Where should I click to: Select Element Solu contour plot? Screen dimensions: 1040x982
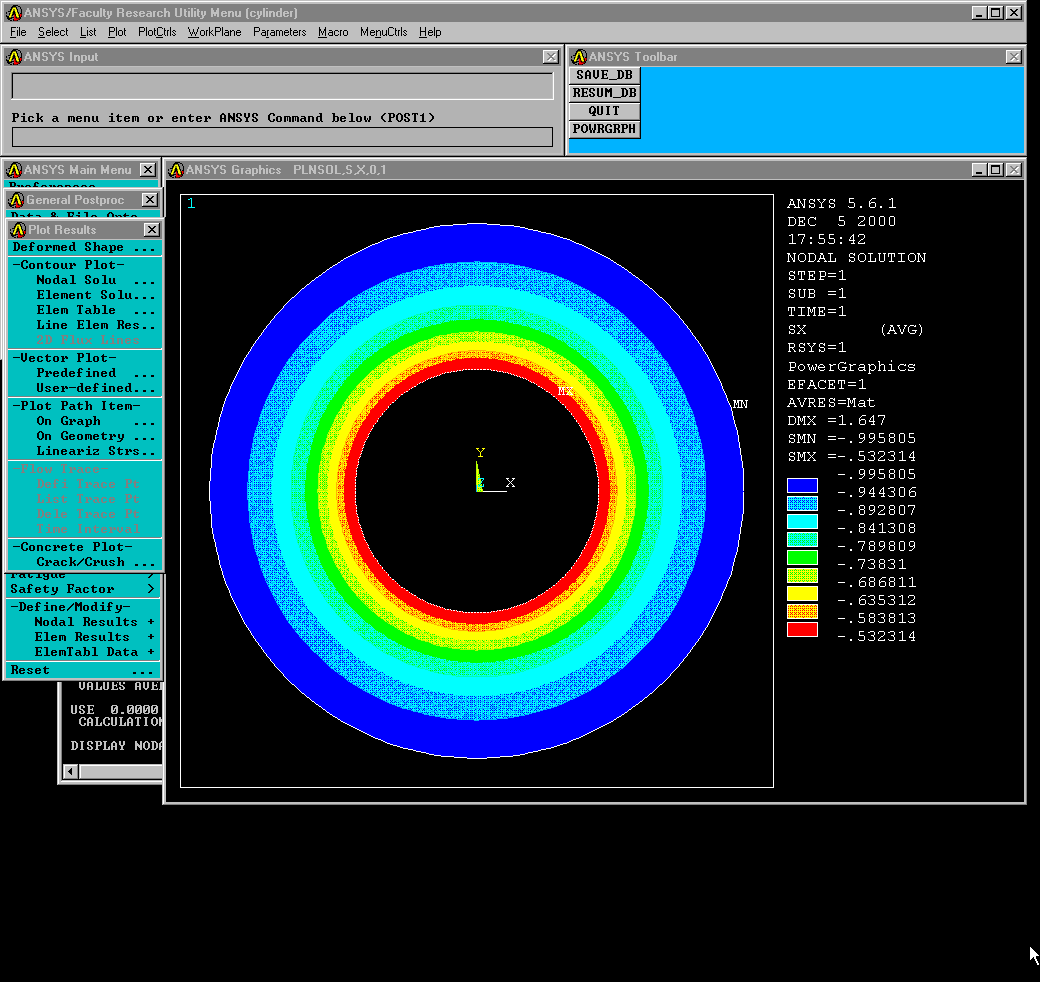click(x=96, y=295)
